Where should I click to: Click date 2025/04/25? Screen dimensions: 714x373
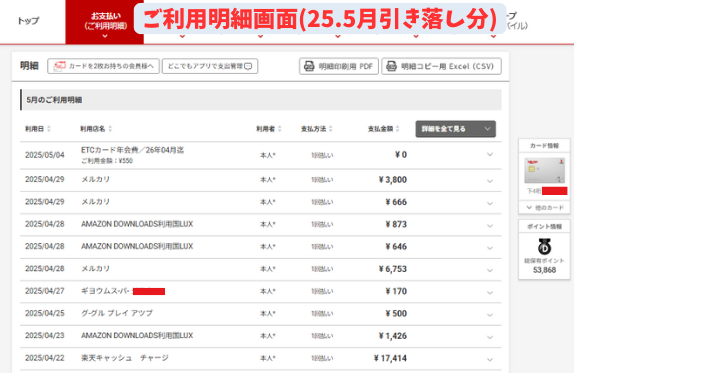pos(45,313)
